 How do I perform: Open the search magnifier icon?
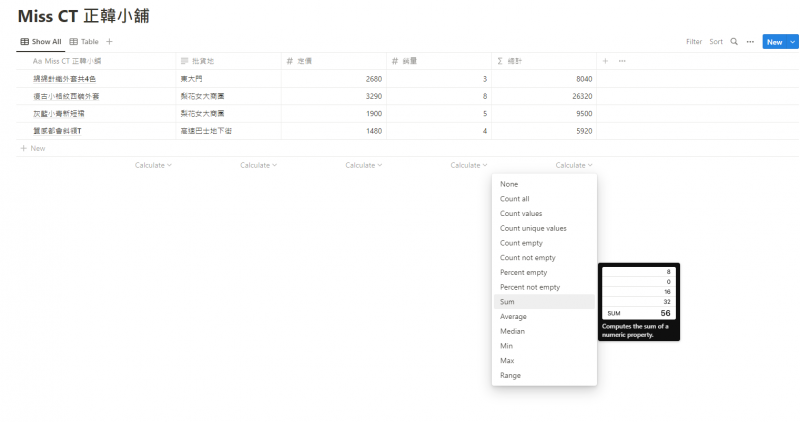(x=734, y=42)
